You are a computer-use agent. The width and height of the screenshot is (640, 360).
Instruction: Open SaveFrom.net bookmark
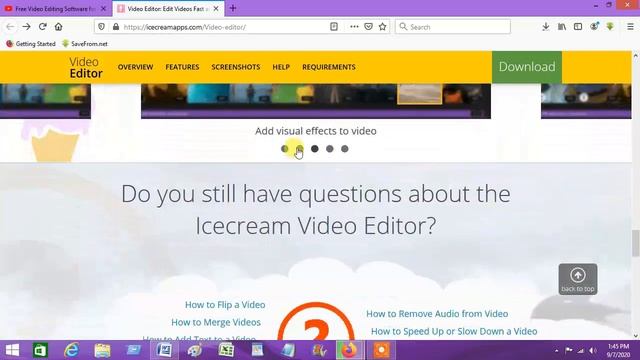[x=85, y=44]
